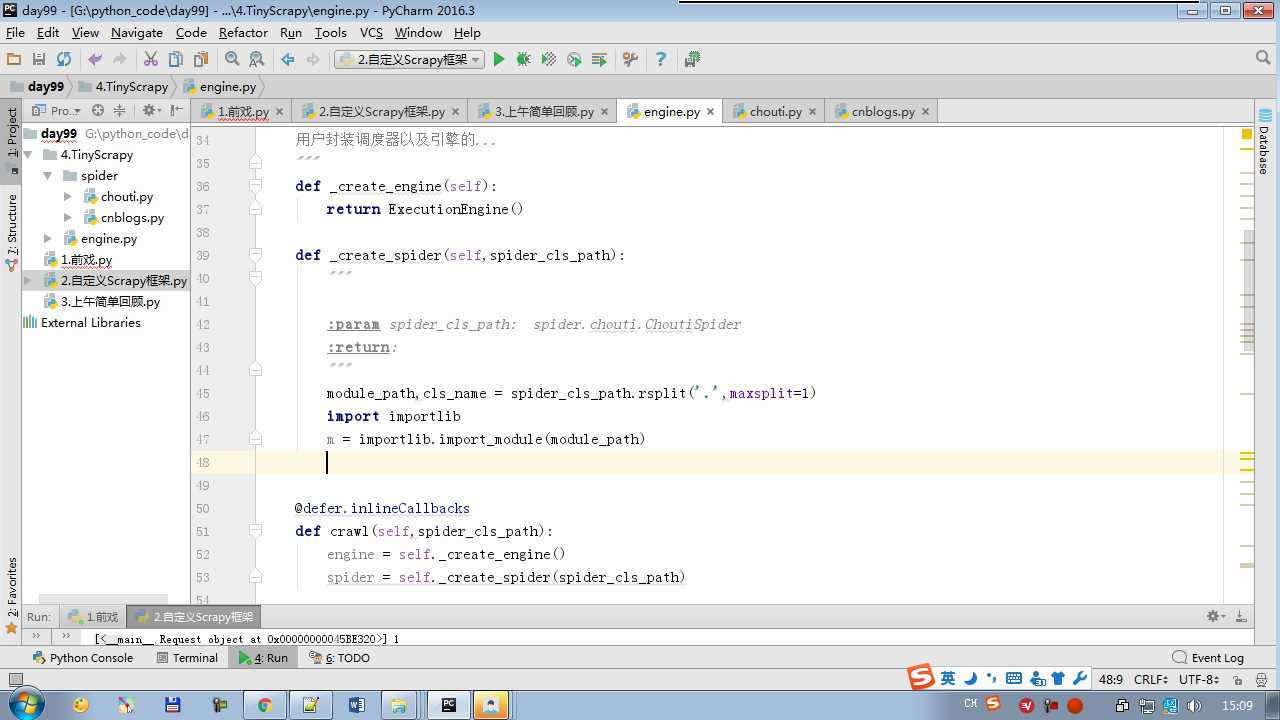This screenshot has height=720, width=1280.
Task: Click the Open folder toolbar icon
Action: point(14,60)
